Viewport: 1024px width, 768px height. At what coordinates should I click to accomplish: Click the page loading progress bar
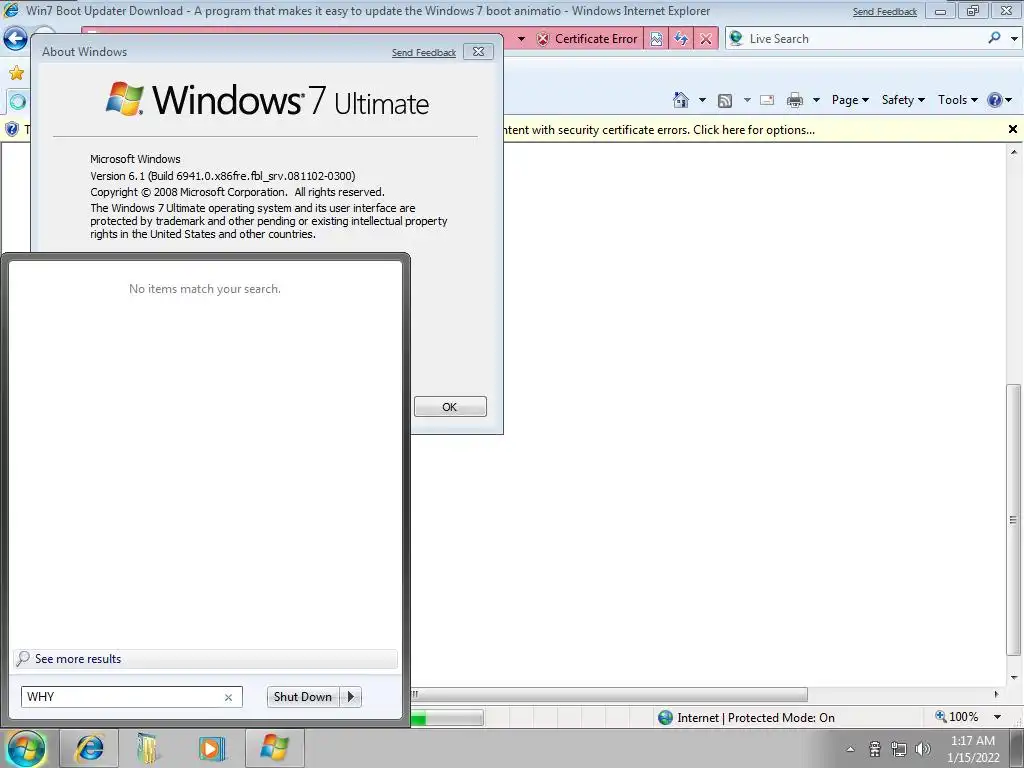point(447,718)
